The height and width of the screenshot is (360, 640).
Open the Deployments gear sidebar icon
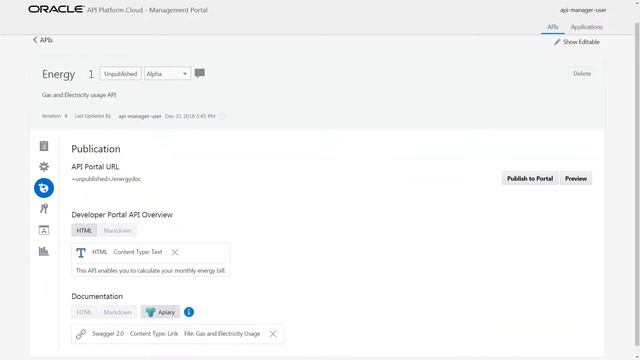tap(44, 167)
